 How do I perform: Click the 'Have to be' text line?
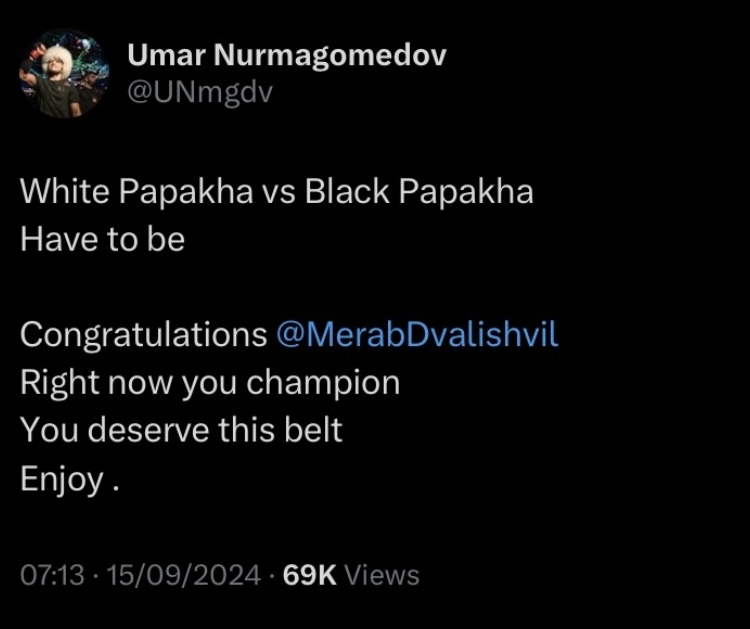click(x=102, y=239)
